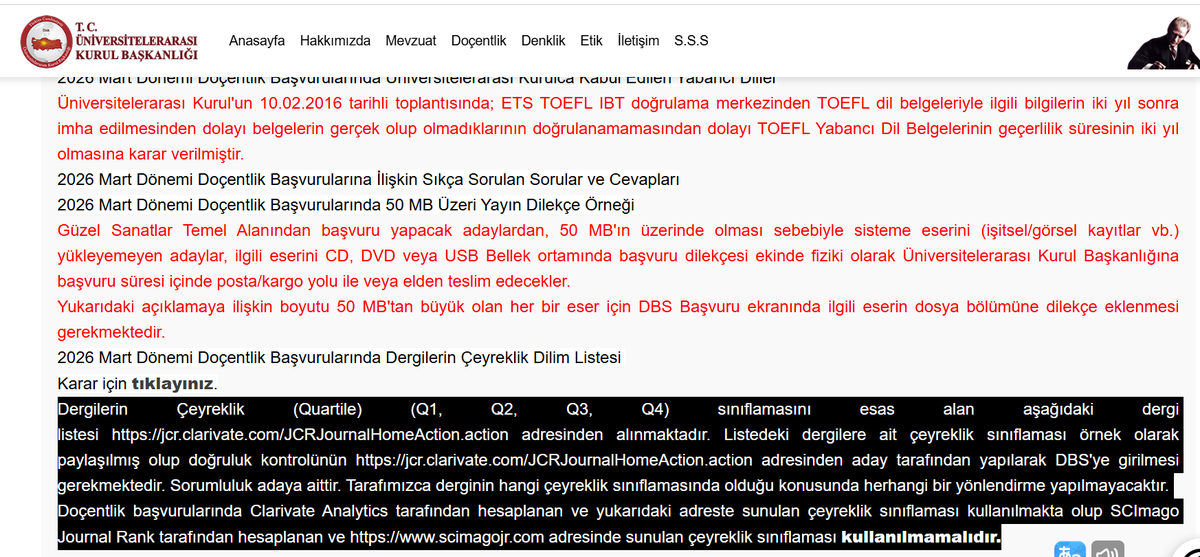Click the gray speaker read-aloud icon
1200x557 pixels.
[1107, 551]
